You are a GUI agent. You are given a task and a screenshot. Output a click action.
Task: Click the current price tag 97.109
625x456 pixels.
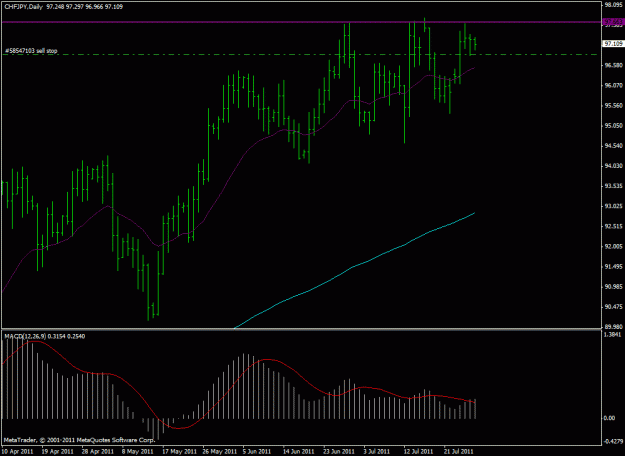613,43
